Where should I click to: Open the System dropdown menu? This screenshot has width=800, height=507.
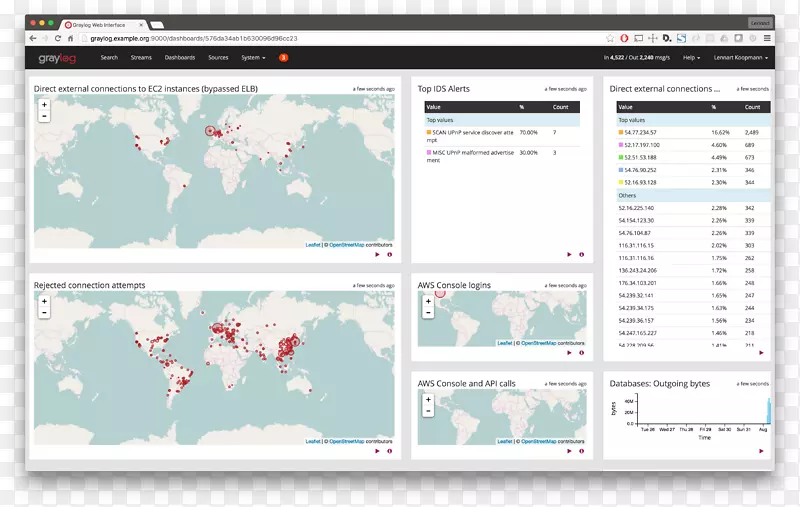[x=253, y=58]
